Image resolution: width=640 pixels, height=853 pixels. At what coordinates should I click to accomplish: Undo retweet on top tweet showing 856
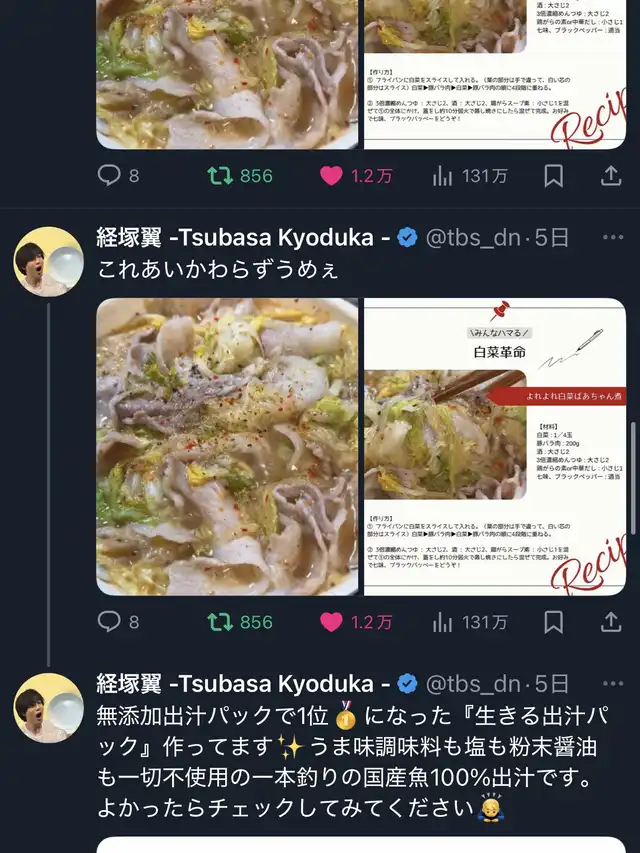click(240, 176)
